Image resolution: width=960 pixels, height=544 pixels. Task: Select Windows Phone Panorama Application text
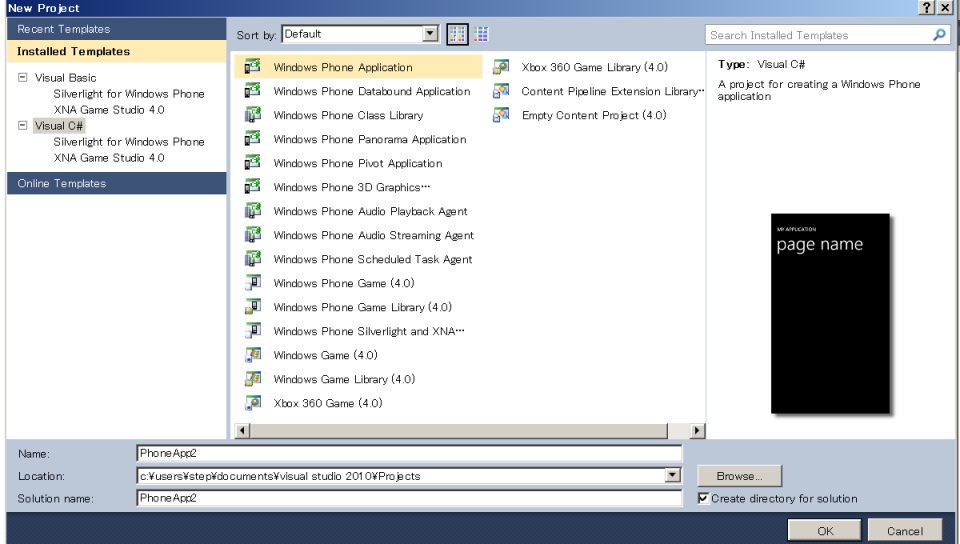point(370,140)
